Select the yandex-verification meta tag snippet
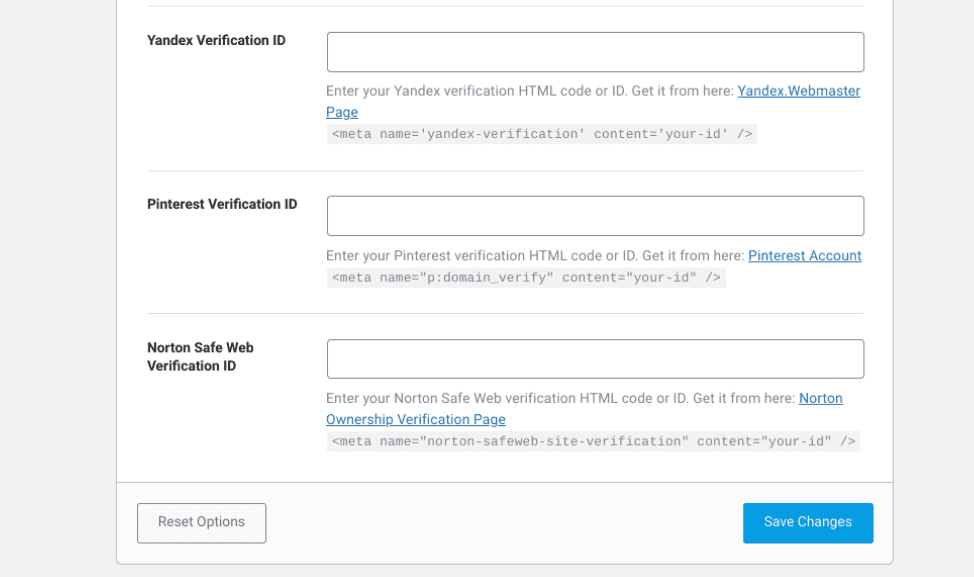 click(x=541, y=133)
